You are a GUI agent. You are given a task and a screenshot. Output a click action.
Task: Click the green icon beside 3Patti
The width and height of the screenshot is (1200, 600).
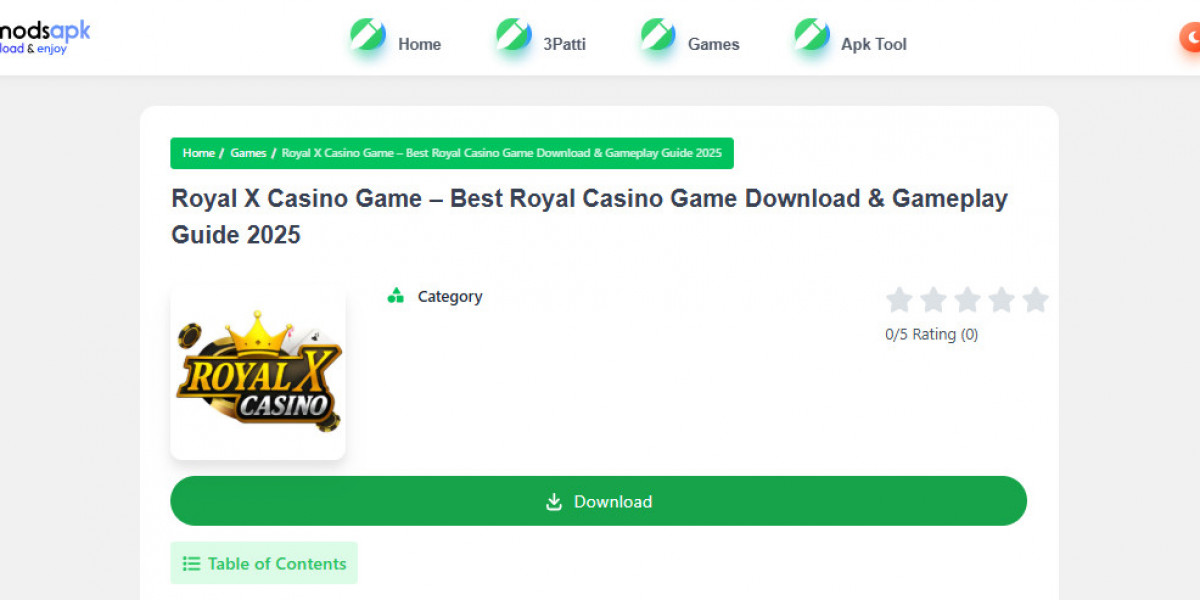[x=514, y=35]
